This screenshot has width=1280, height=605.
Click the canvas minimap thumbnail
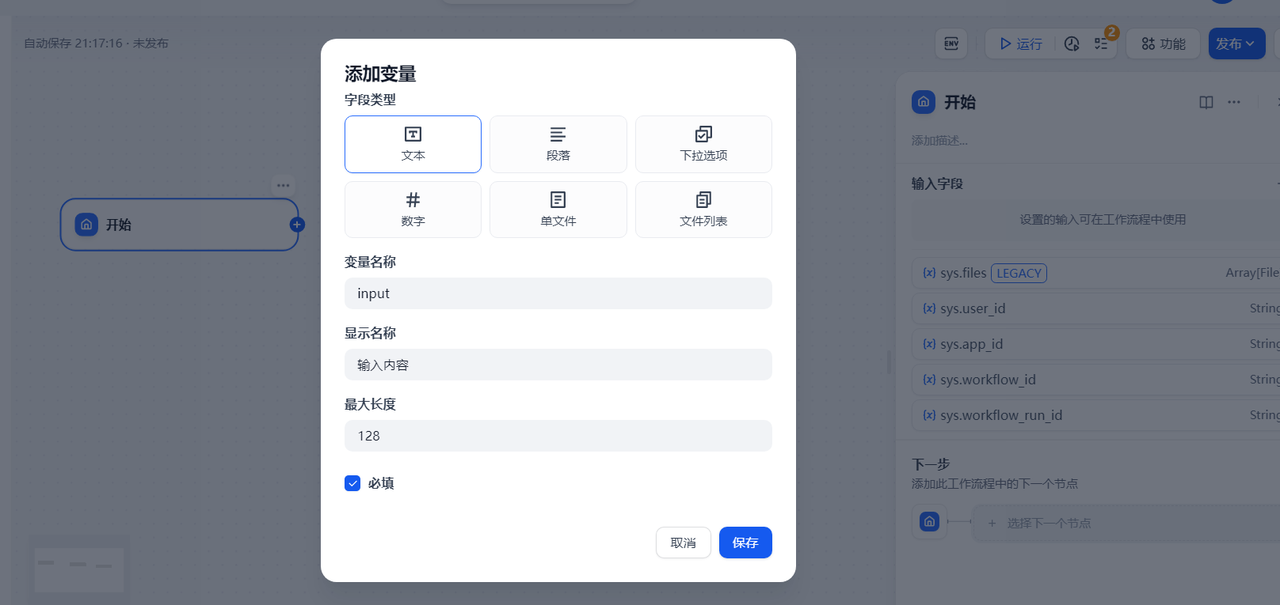(79, 568)
